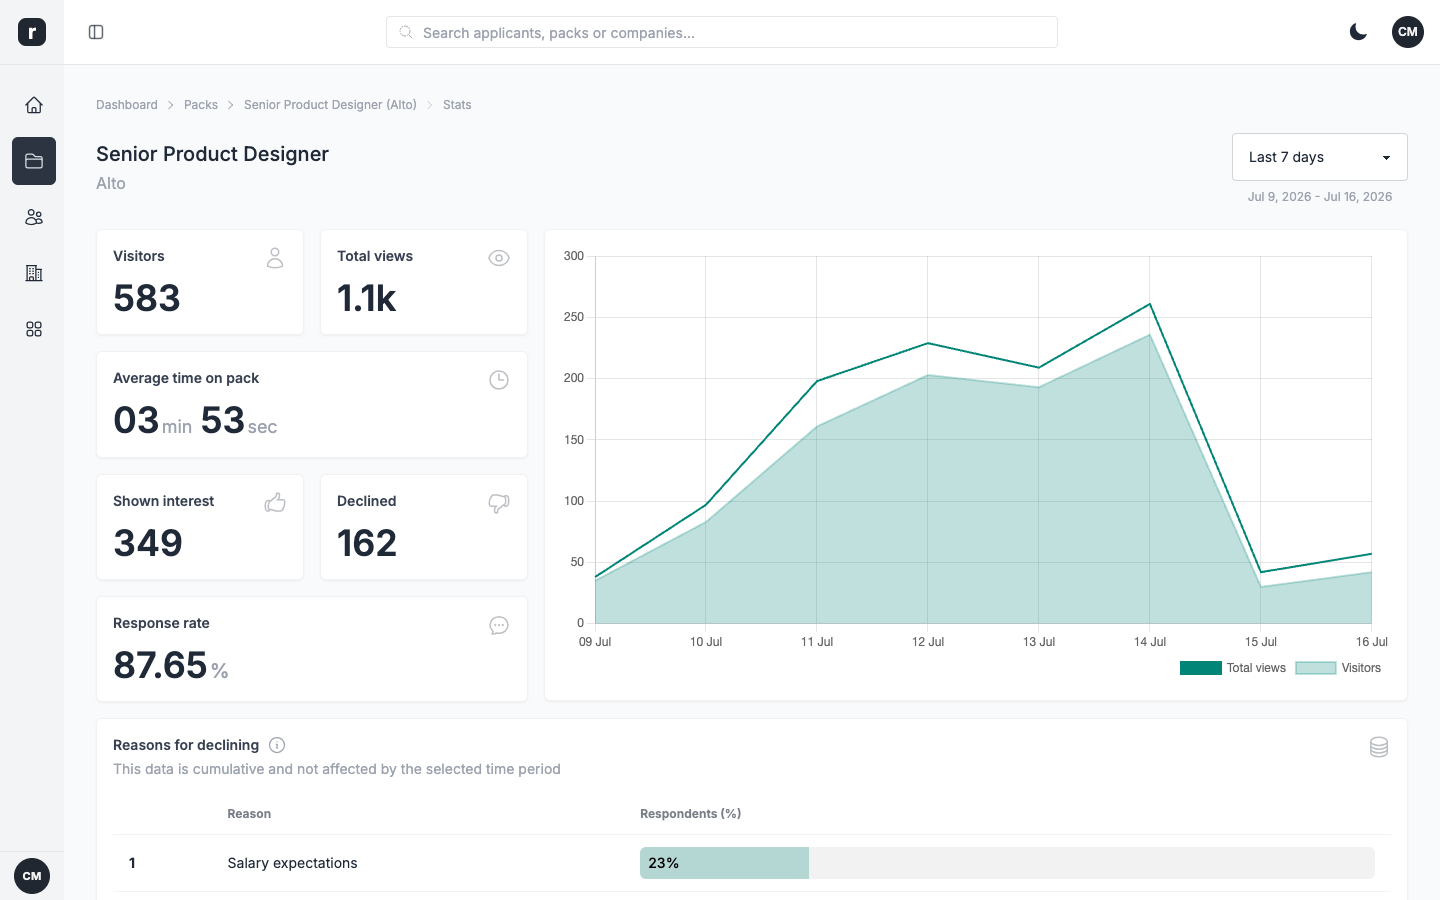
Task: Click the Senior Product Designer heading
Action: [x=212, y=154]
